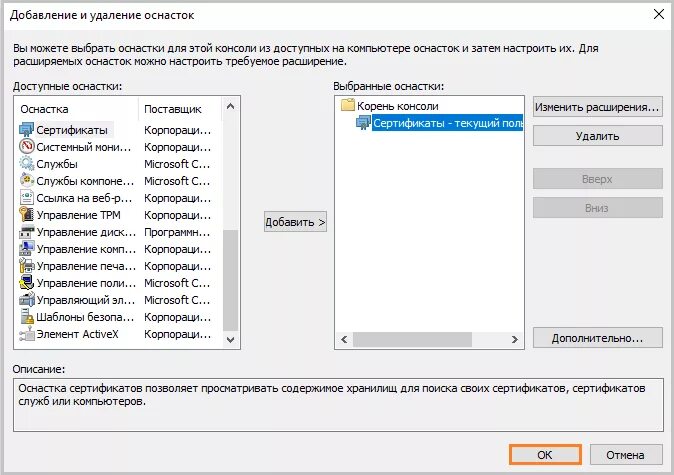The width and height of the screenshot is (674, 475).
Task: Click the disabled Вниз button
Action: point(597,208)
